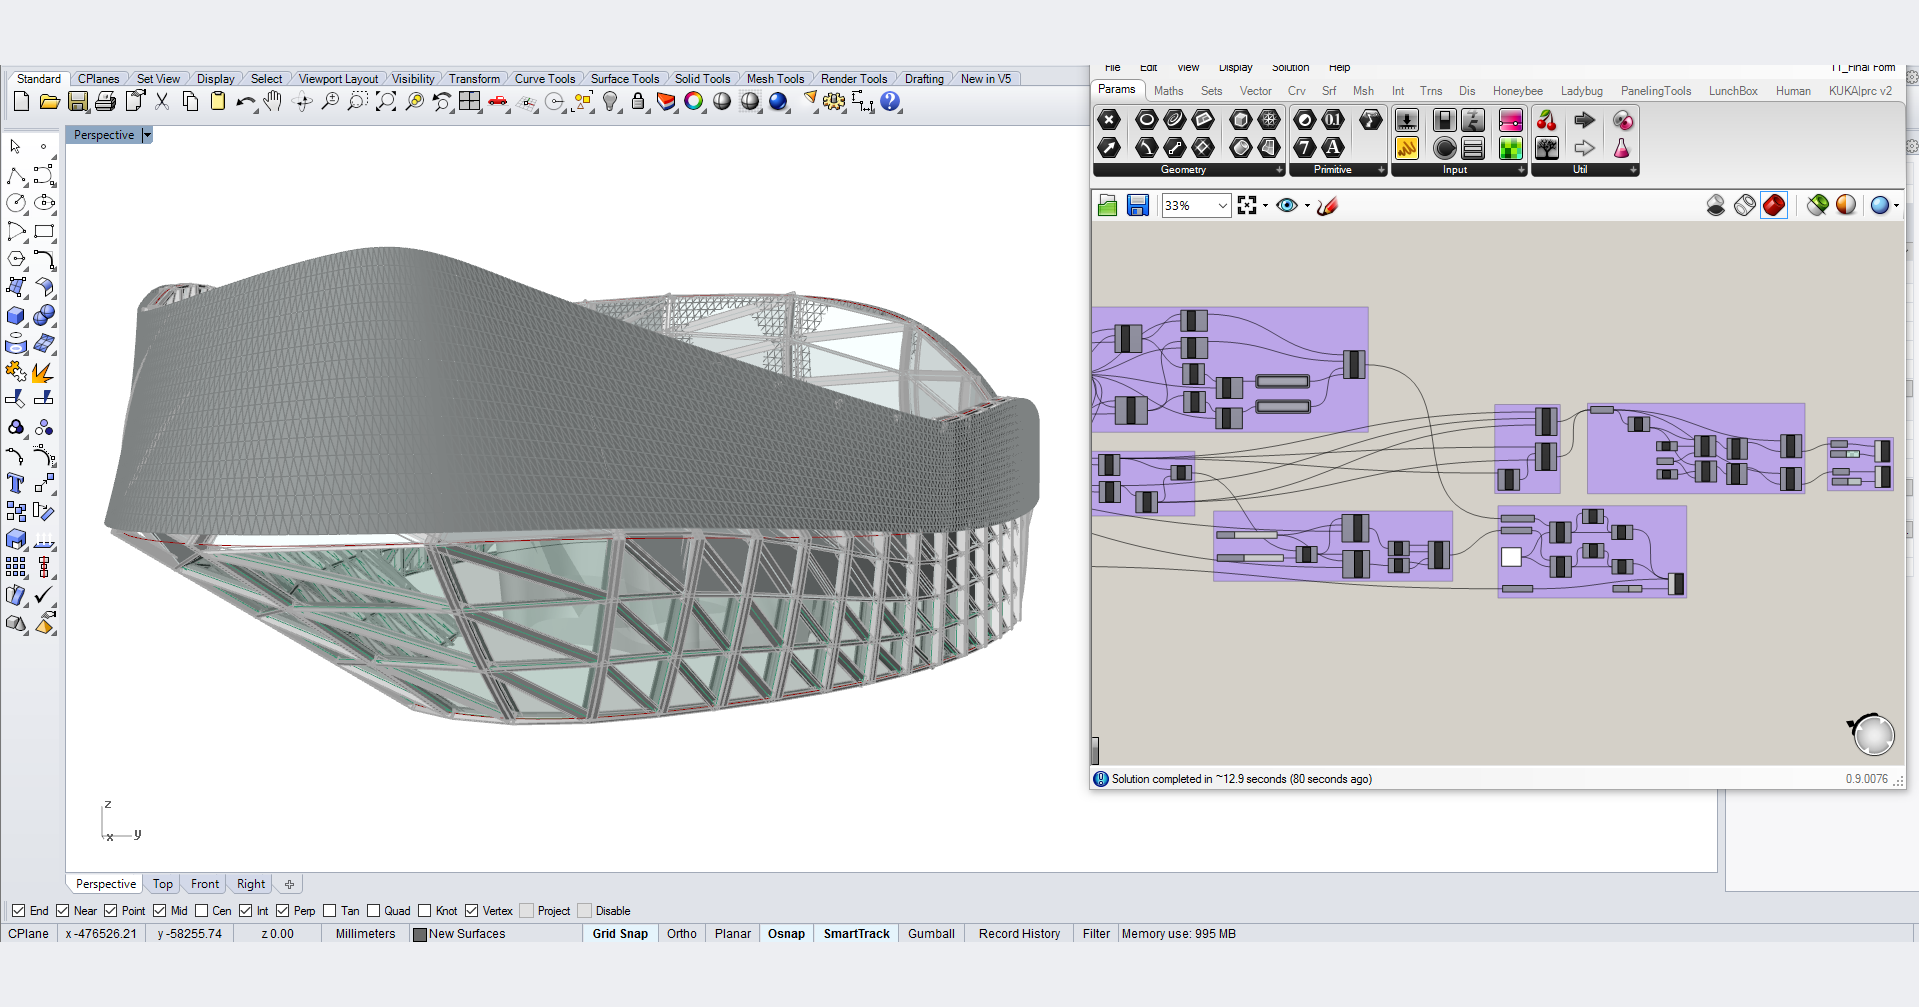Select the Number Slider component in the Input panel
1919x1007 pixels.
tap(1407, 120)
